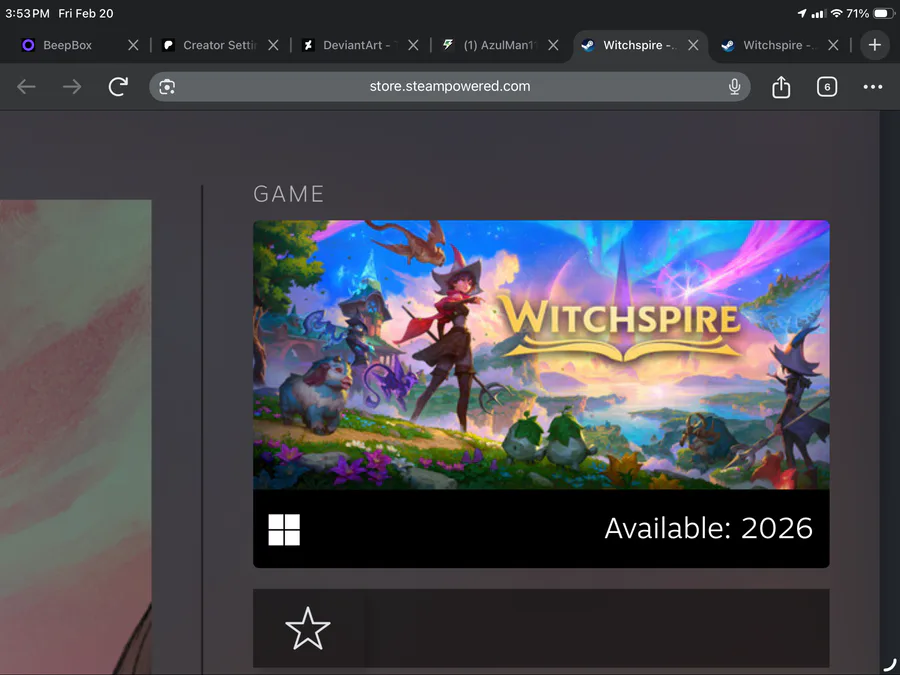This screenshot has height=675, width=900.
Task: Click the GAME section heading
Action: pyautogui.click(x=289, y=194)
